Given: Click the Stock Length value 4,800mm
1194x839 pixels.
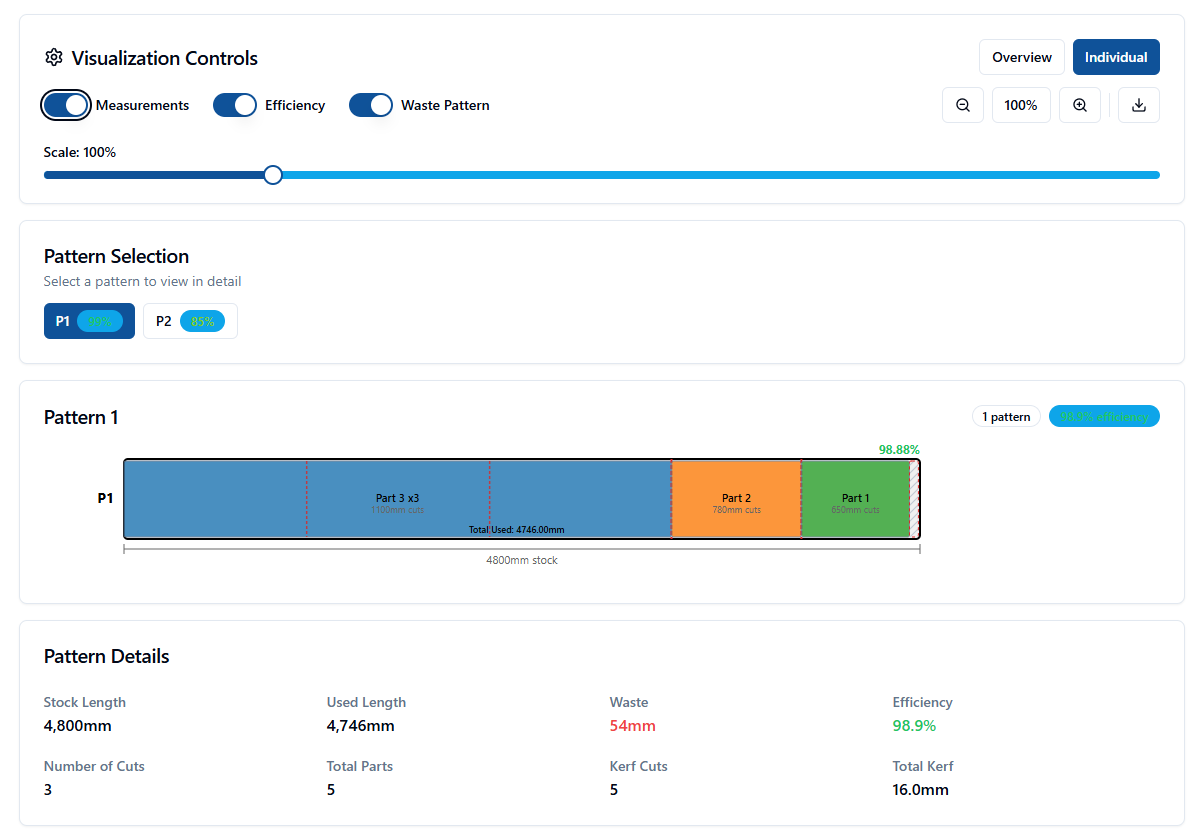Looking at the screenshot, I should (x=78, y=726).
